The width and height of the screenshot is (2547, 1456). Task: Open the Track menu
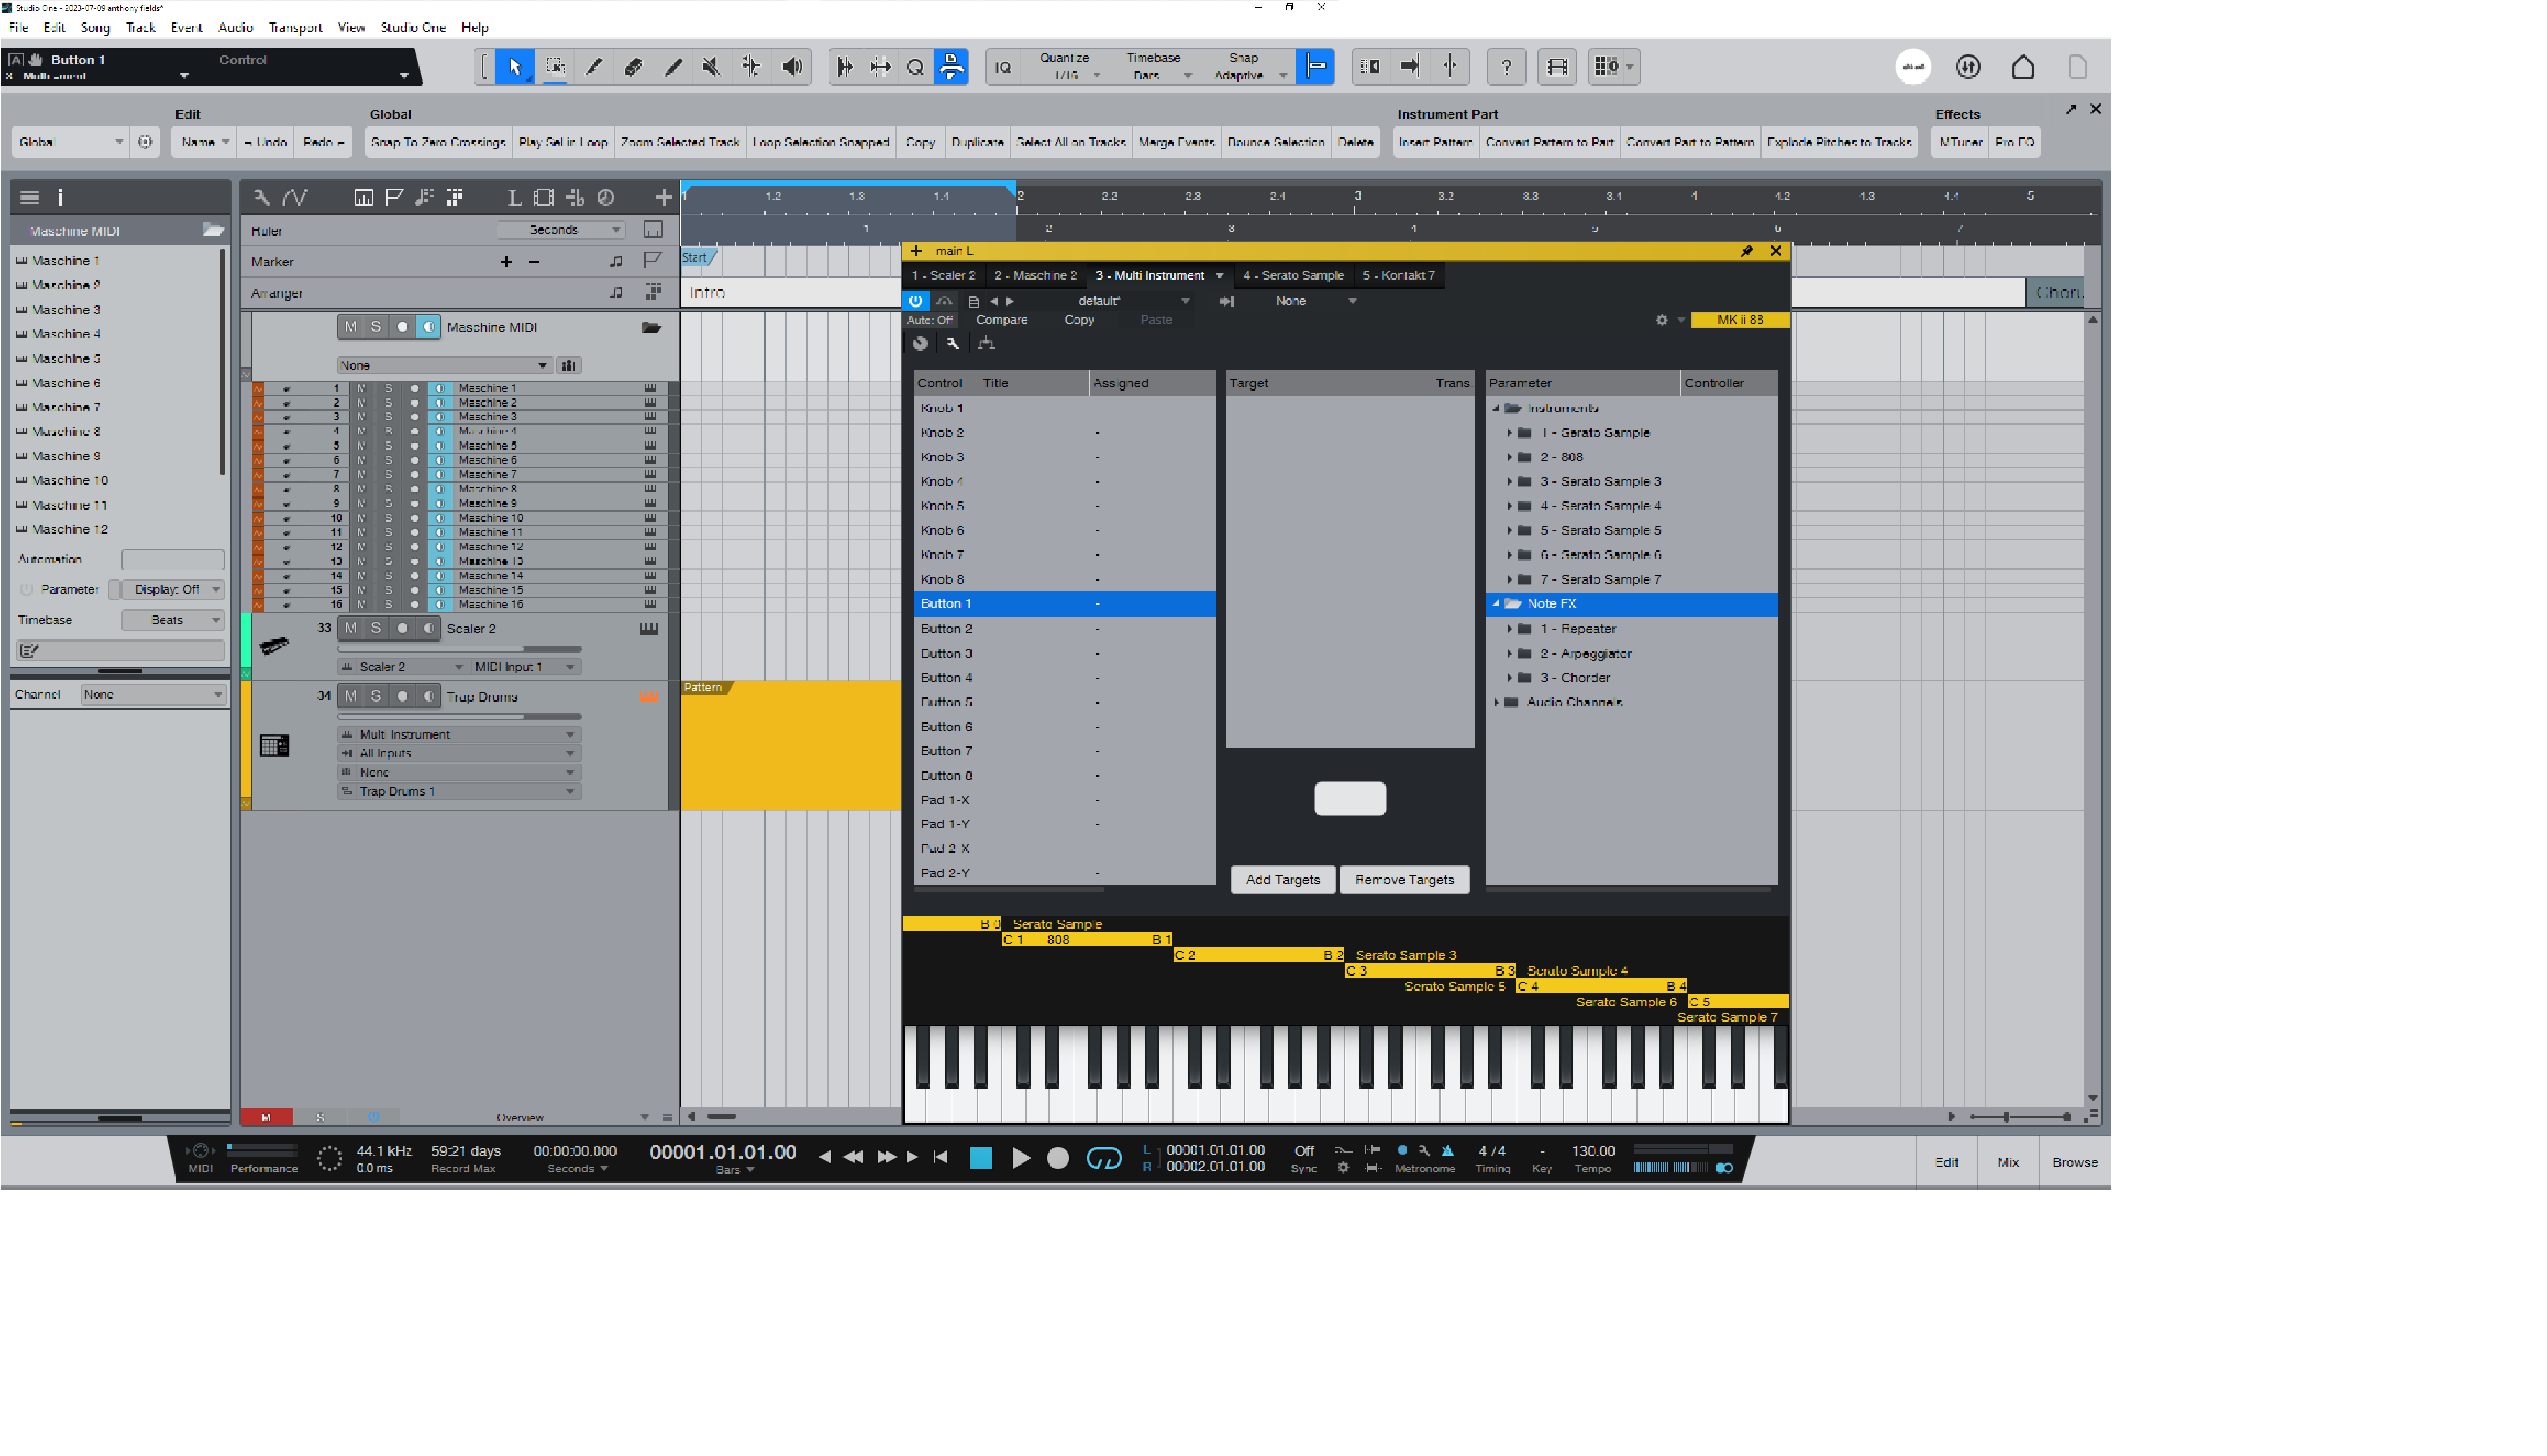(140, 27)
